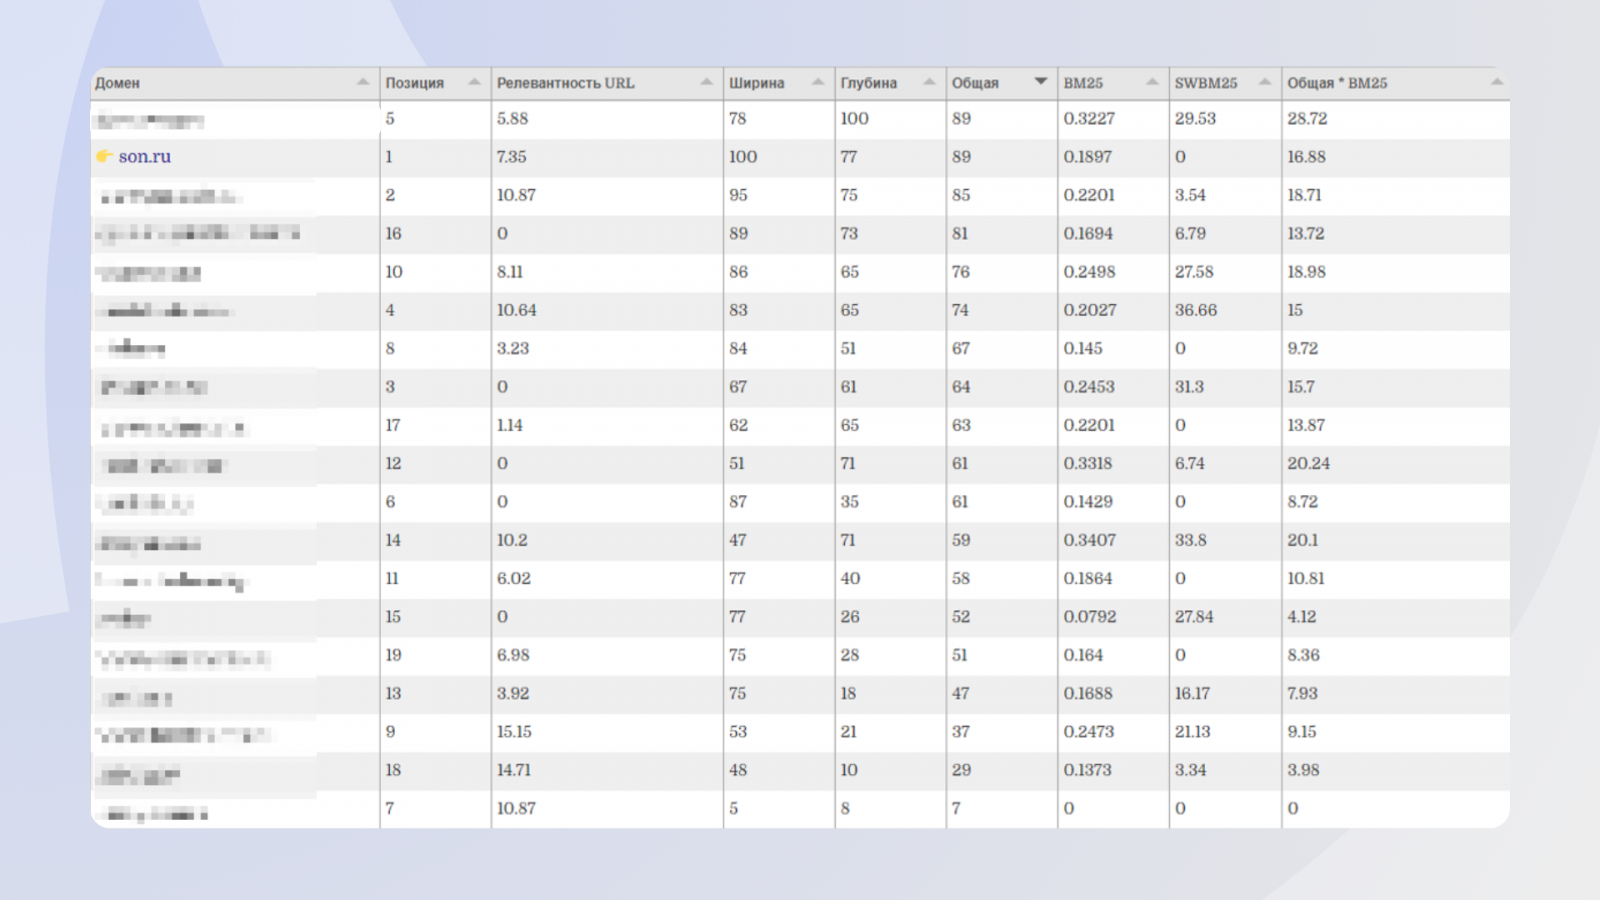Click the SWBM25 value 27.84

1194,617
